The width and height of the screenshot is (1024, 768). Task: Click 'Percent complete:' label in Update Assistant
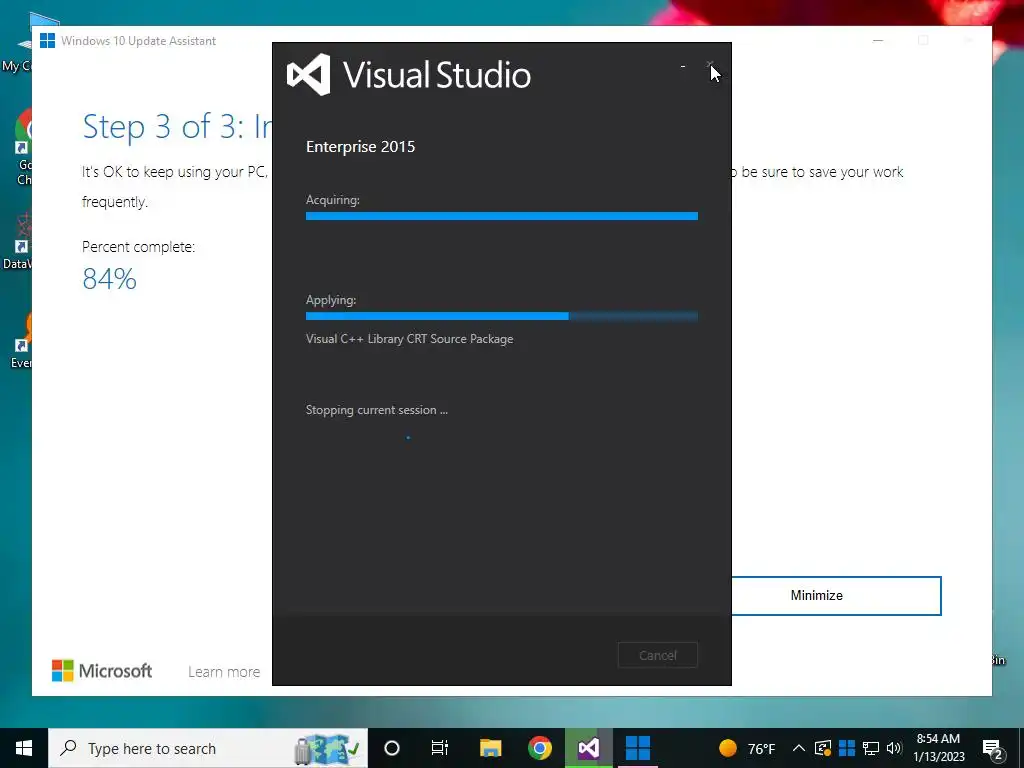point(138,247)
